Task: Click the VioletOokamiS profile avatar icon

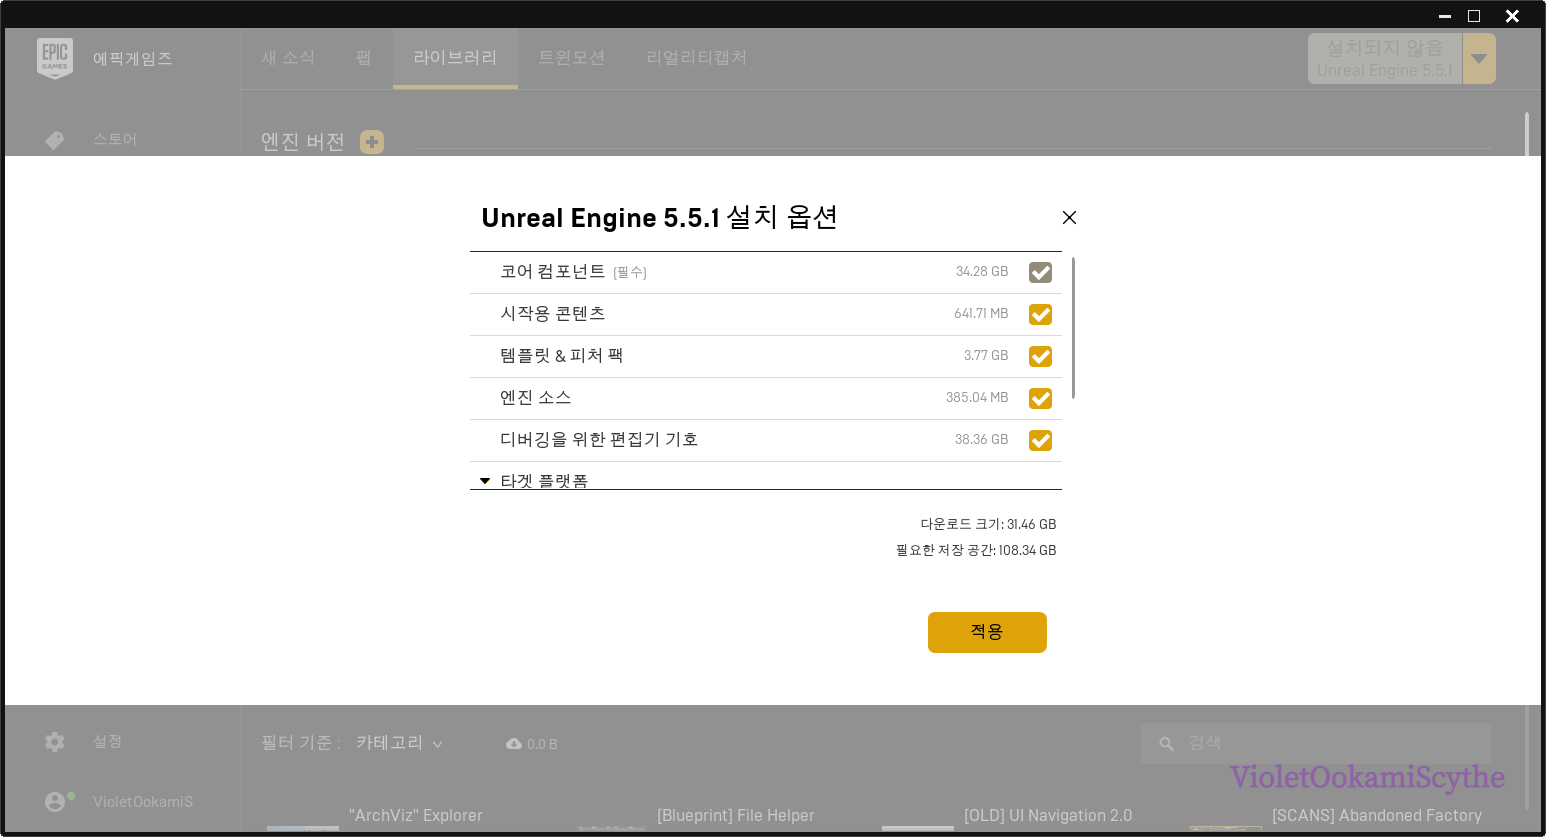Action: pos(55,802)
